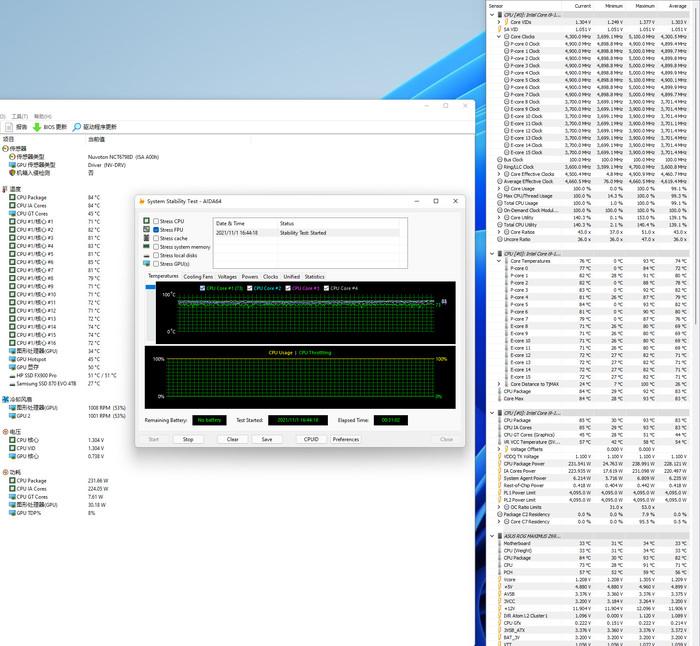Switch to the Unified tab
The height and width of the screenshot is (646, 700).
click(291, 277)
